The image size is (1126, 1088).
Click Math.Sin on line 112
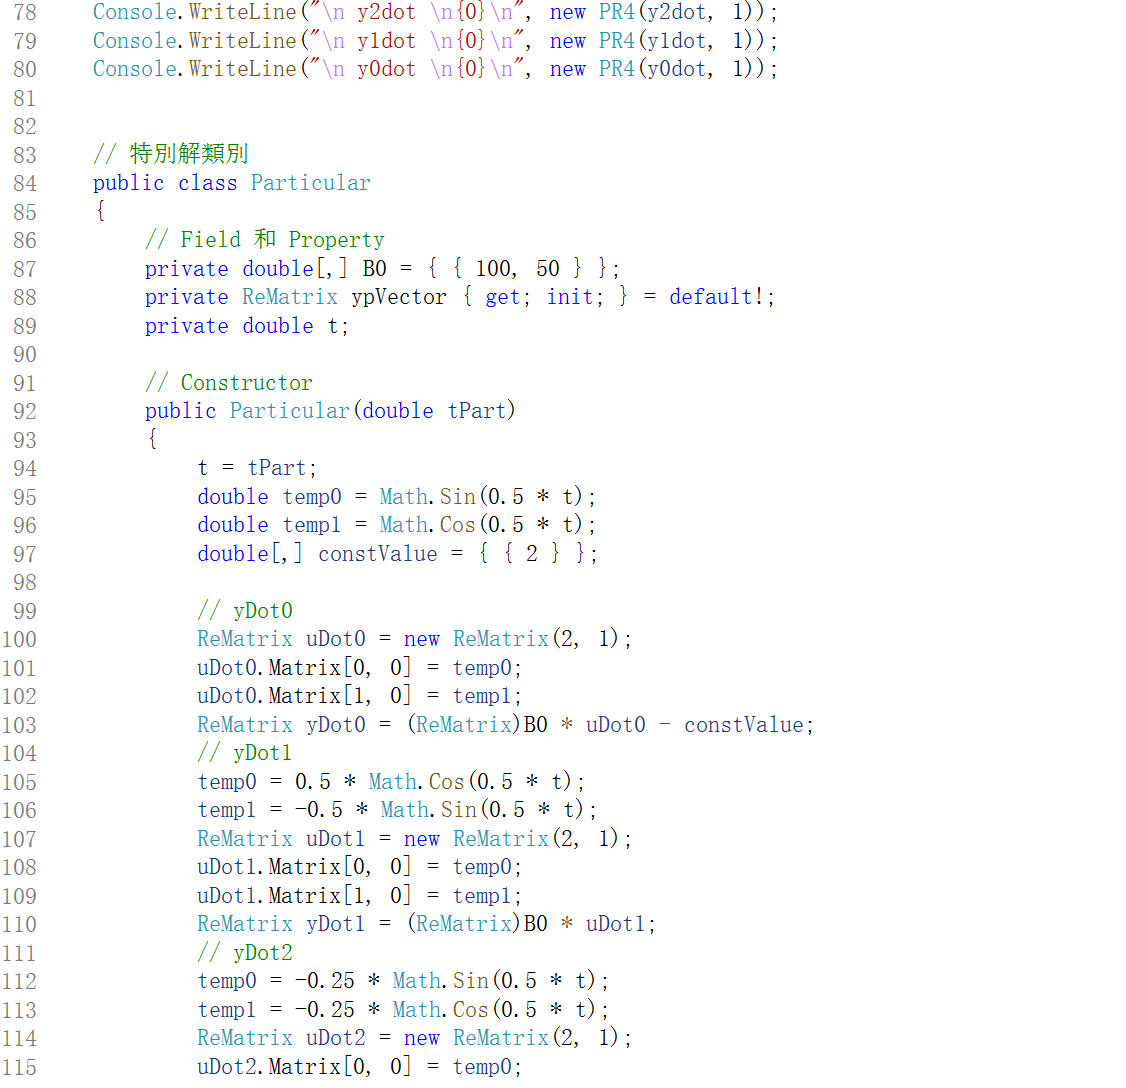[x=440, y=980]
